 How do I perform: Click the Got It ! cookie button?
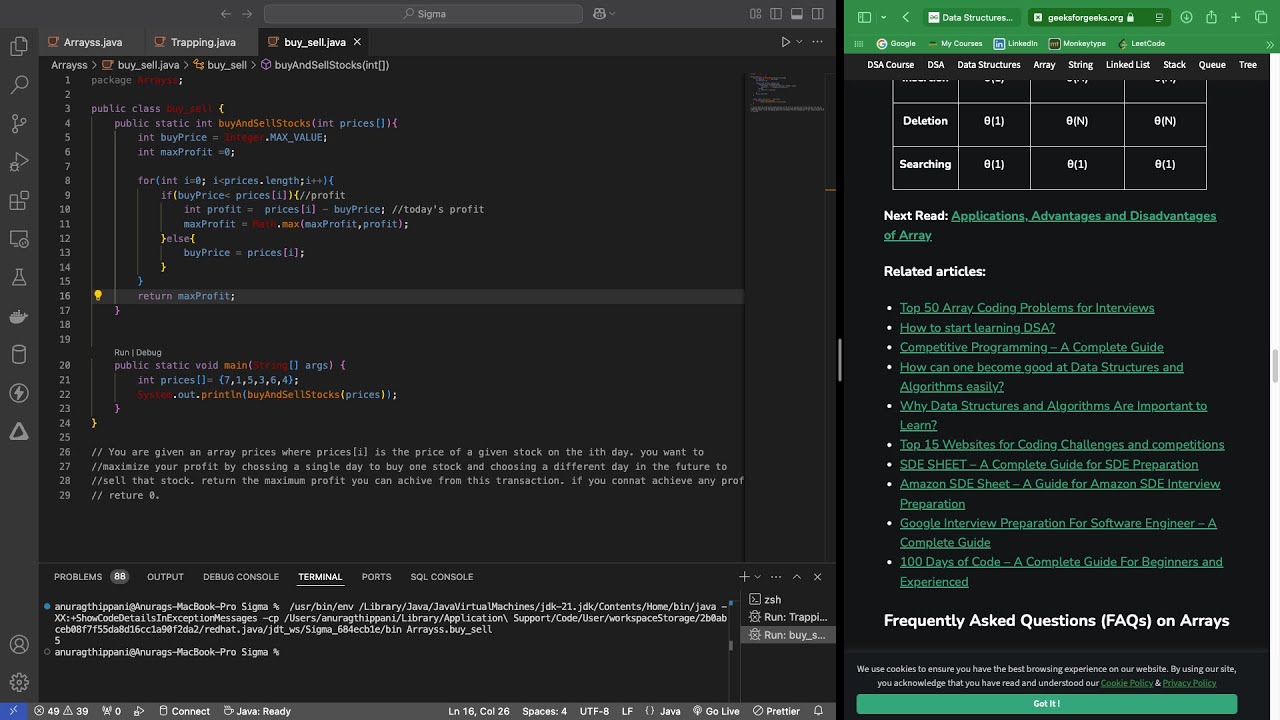coord(1047,703)
